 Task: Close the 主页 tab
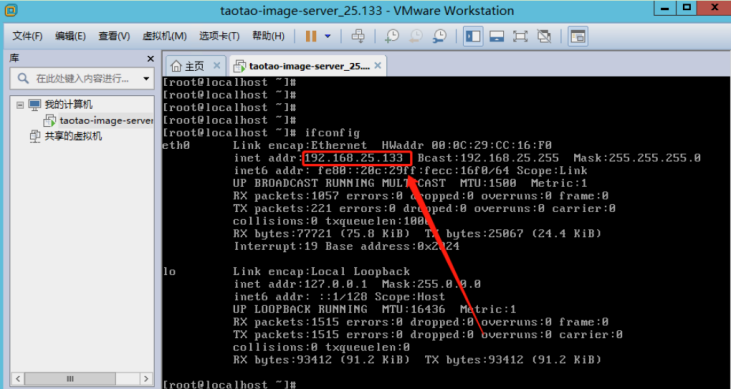point(216,65)
